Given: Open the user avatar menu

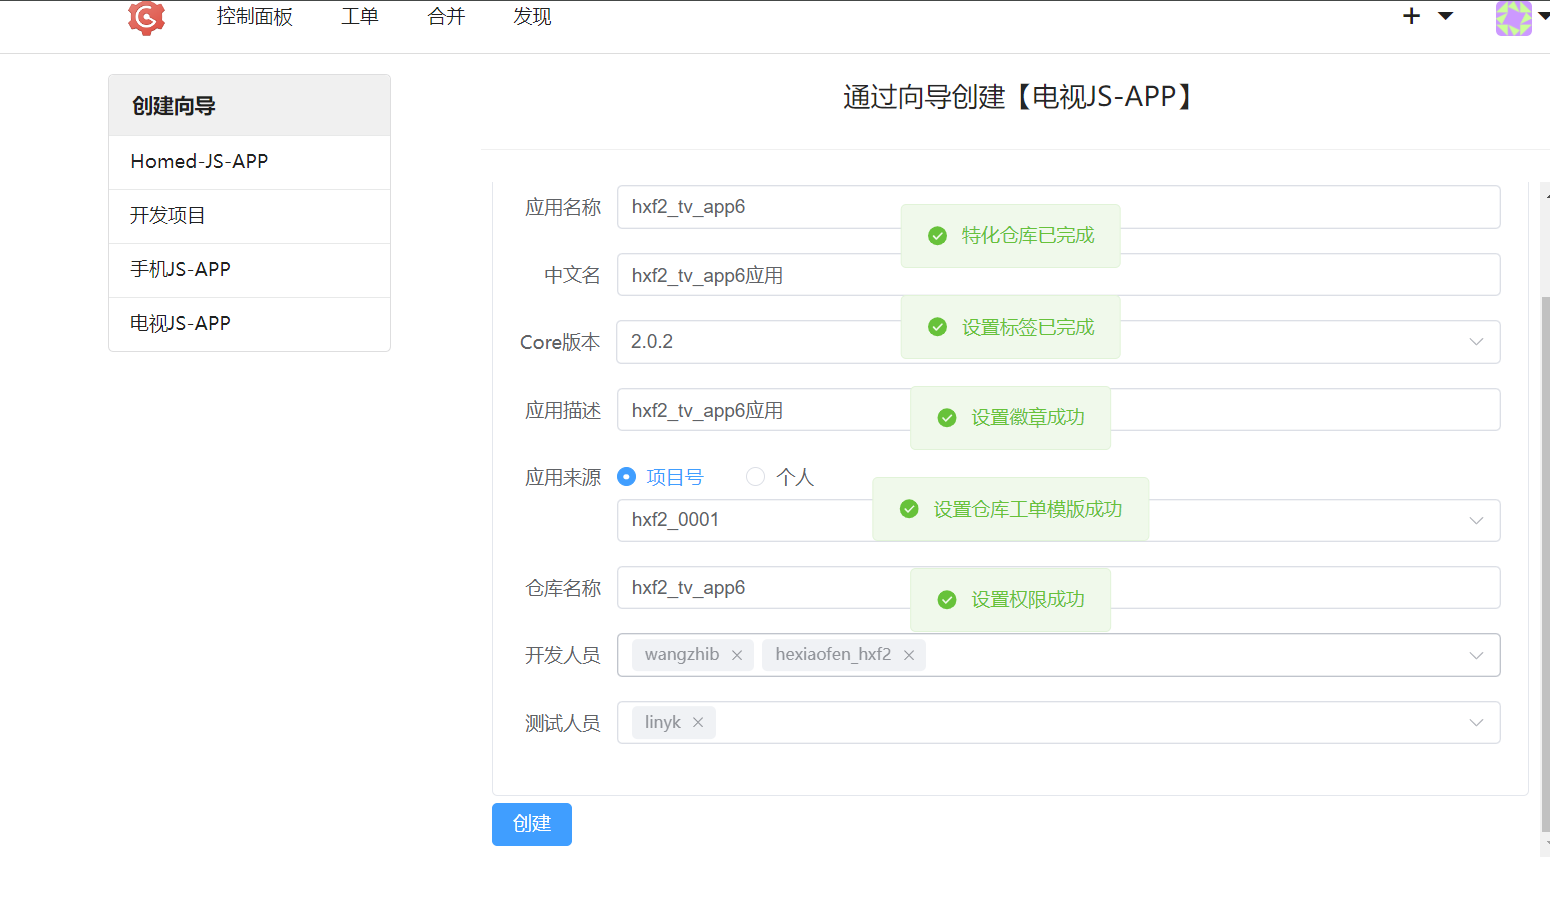Looking at the screenshot, I should [1513, 17].
